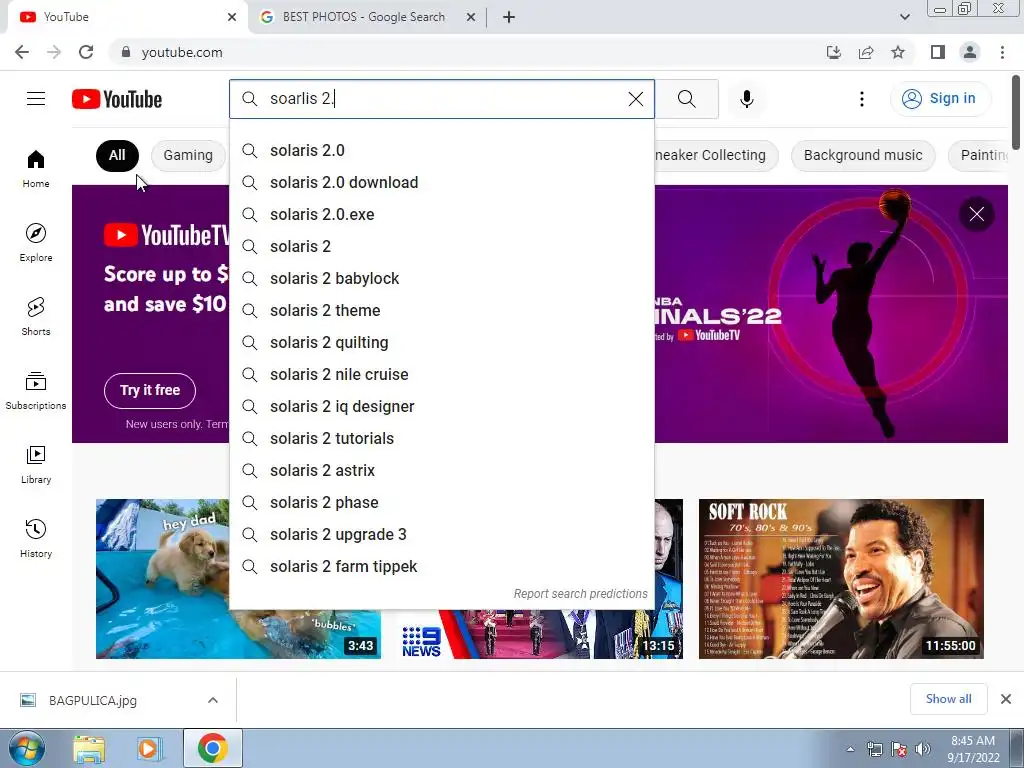Open a new tab with the plus button
This screenshot has height=768, width=1024.
pos(509,17)
